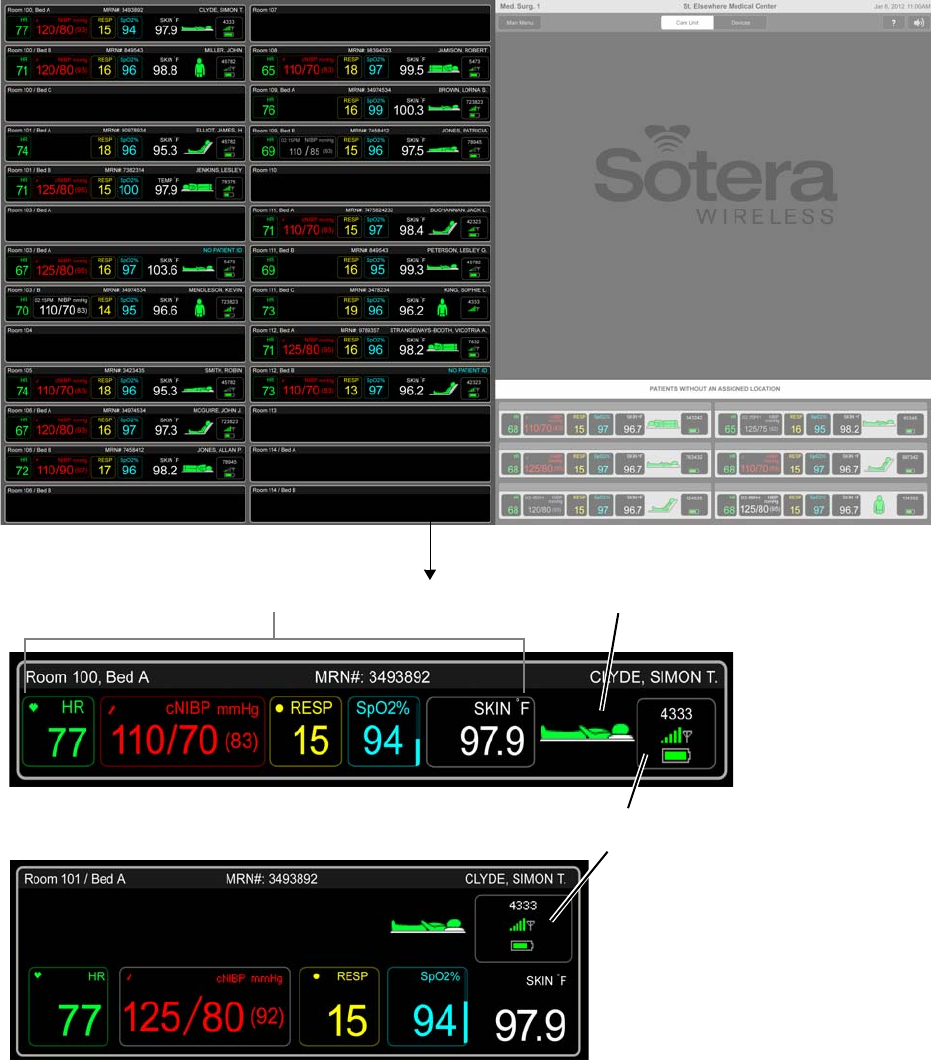
Task: Click Peterson, Lesley G. supine posture icon
Action: point(442,268)
